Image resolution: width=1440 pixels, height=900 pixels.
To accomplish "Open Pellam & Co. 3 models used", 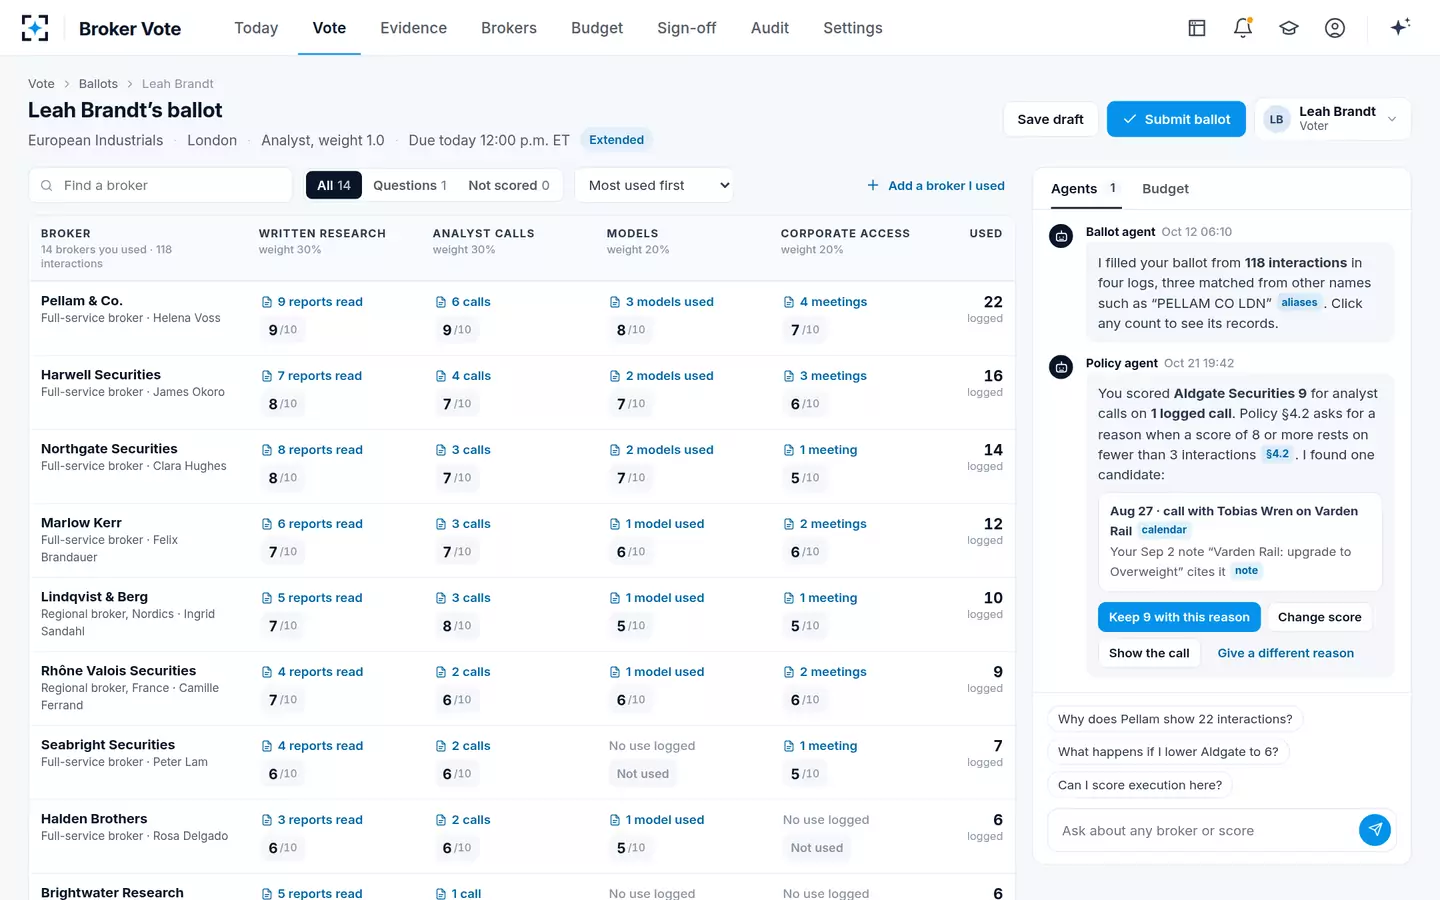I will (661, 302).
